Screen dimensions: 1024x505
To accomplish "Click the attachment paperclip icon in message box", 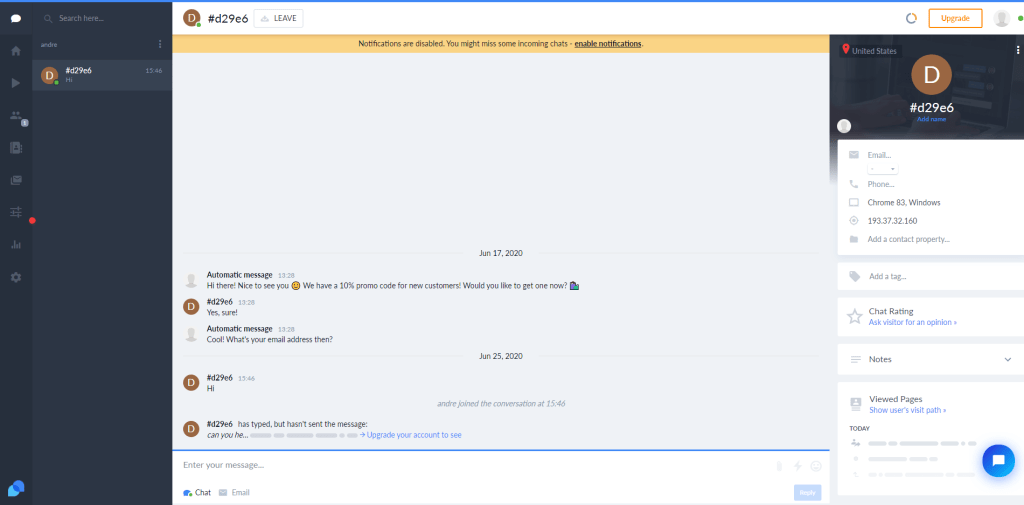I will pos(779,466).
